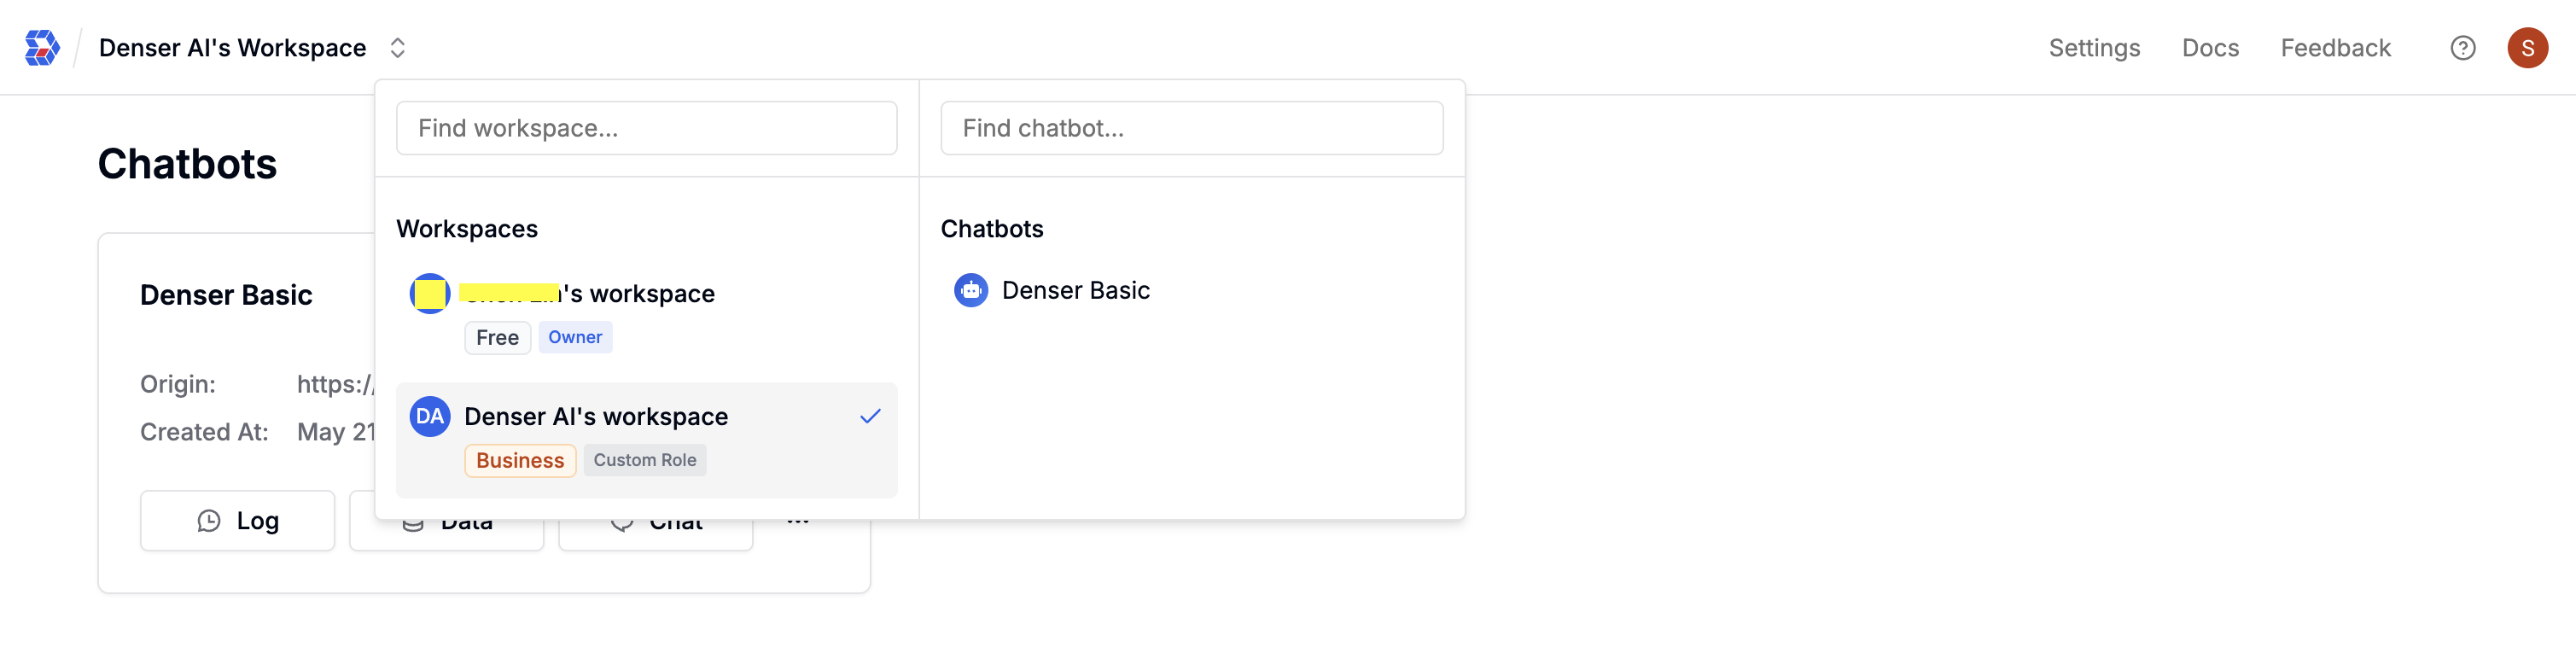Toggle the workspace switcher chevrons

coord(397,48)
